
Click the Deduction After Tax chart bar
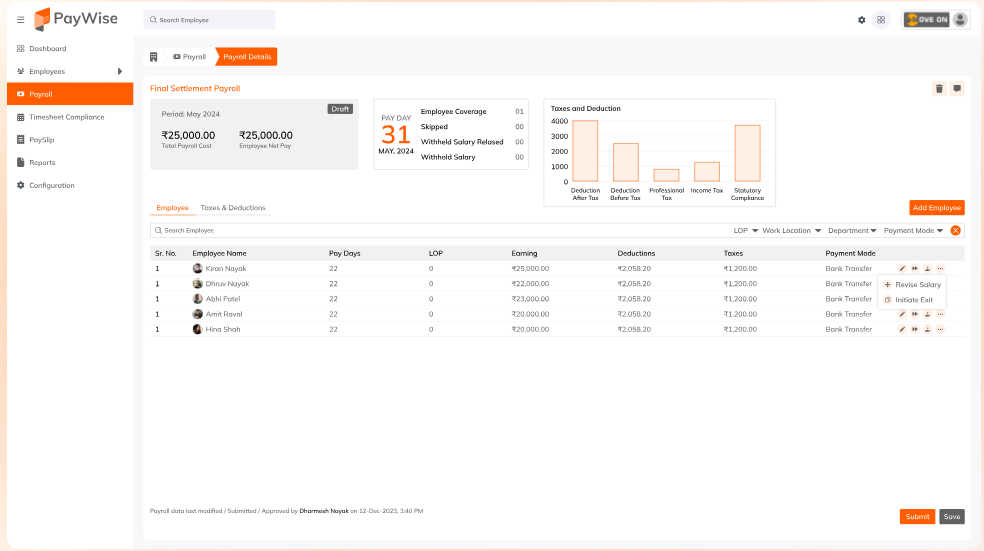point(585,151)
